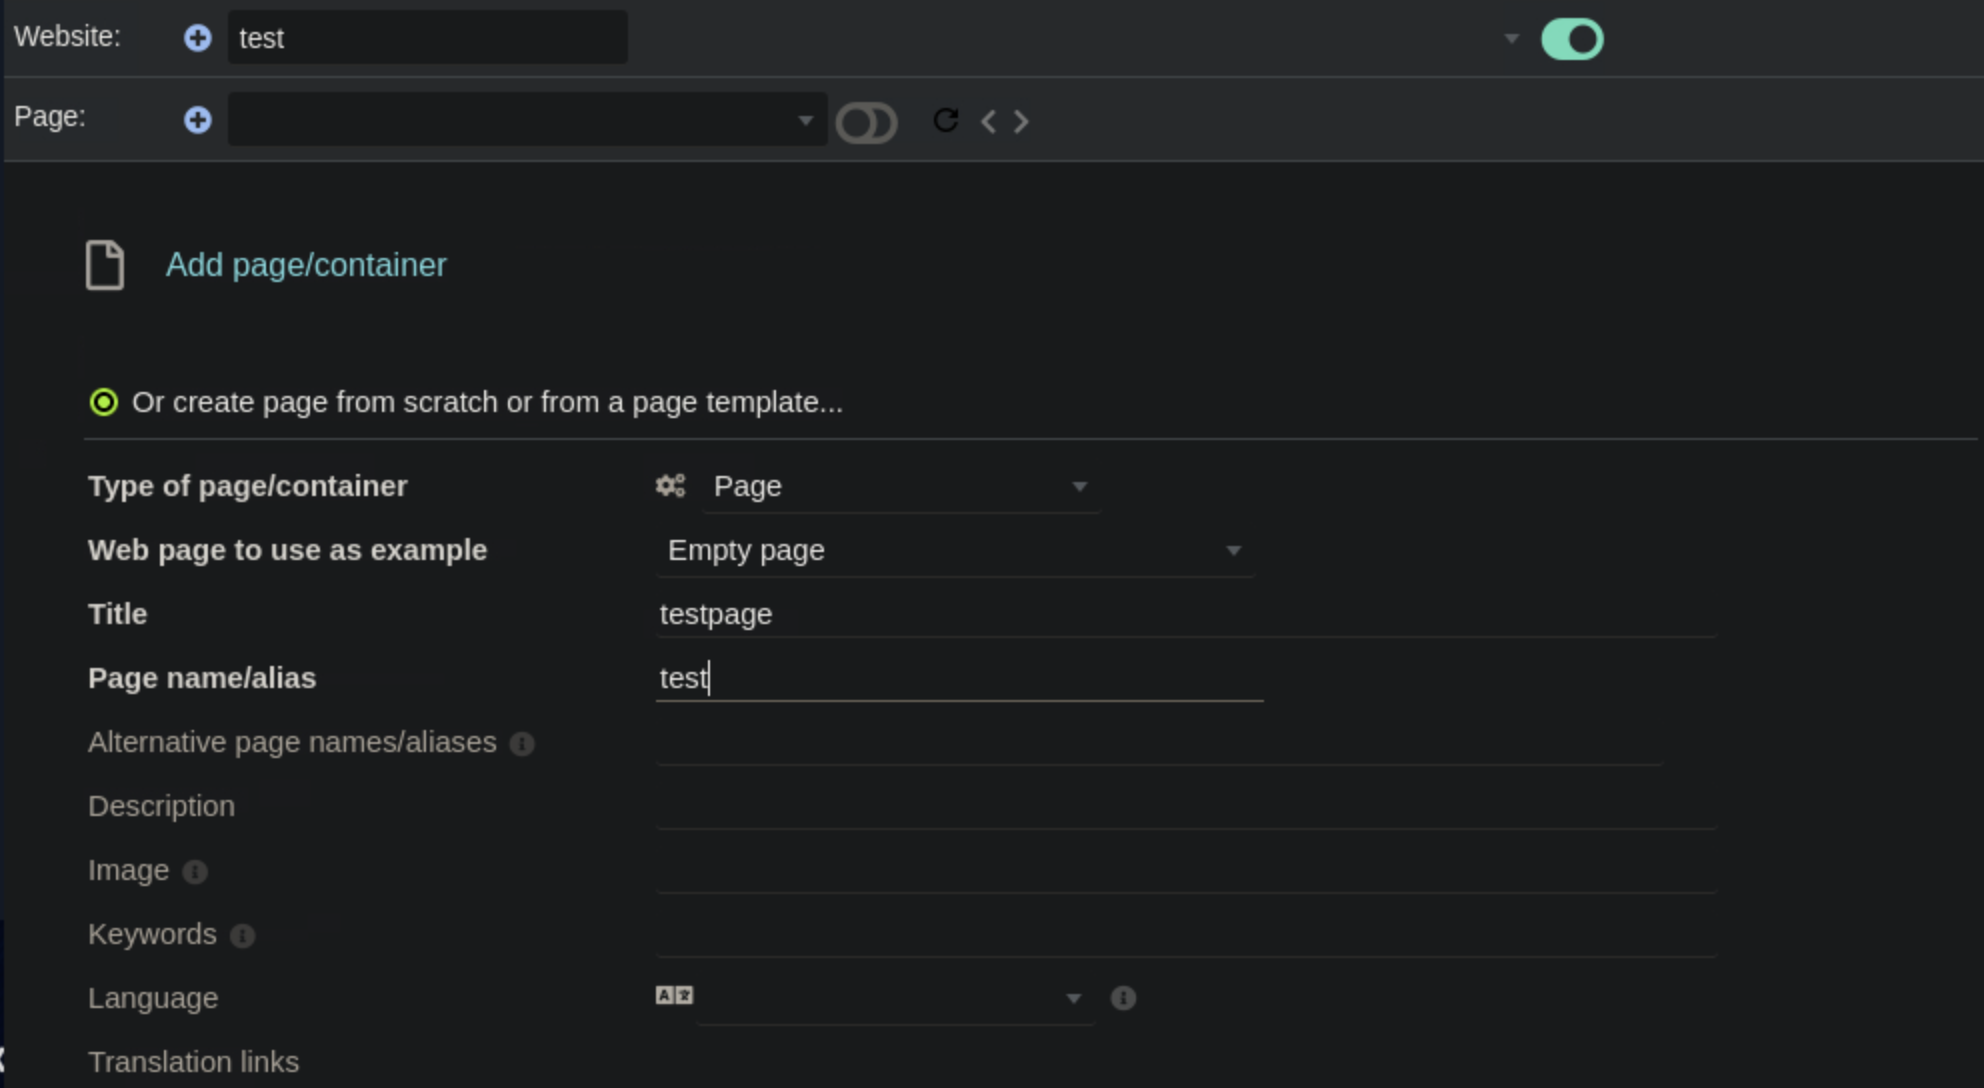The width and height of the screenshot is (1984, 1088).
Task: Click the plus icon next to Website
Action: (198, 38)
